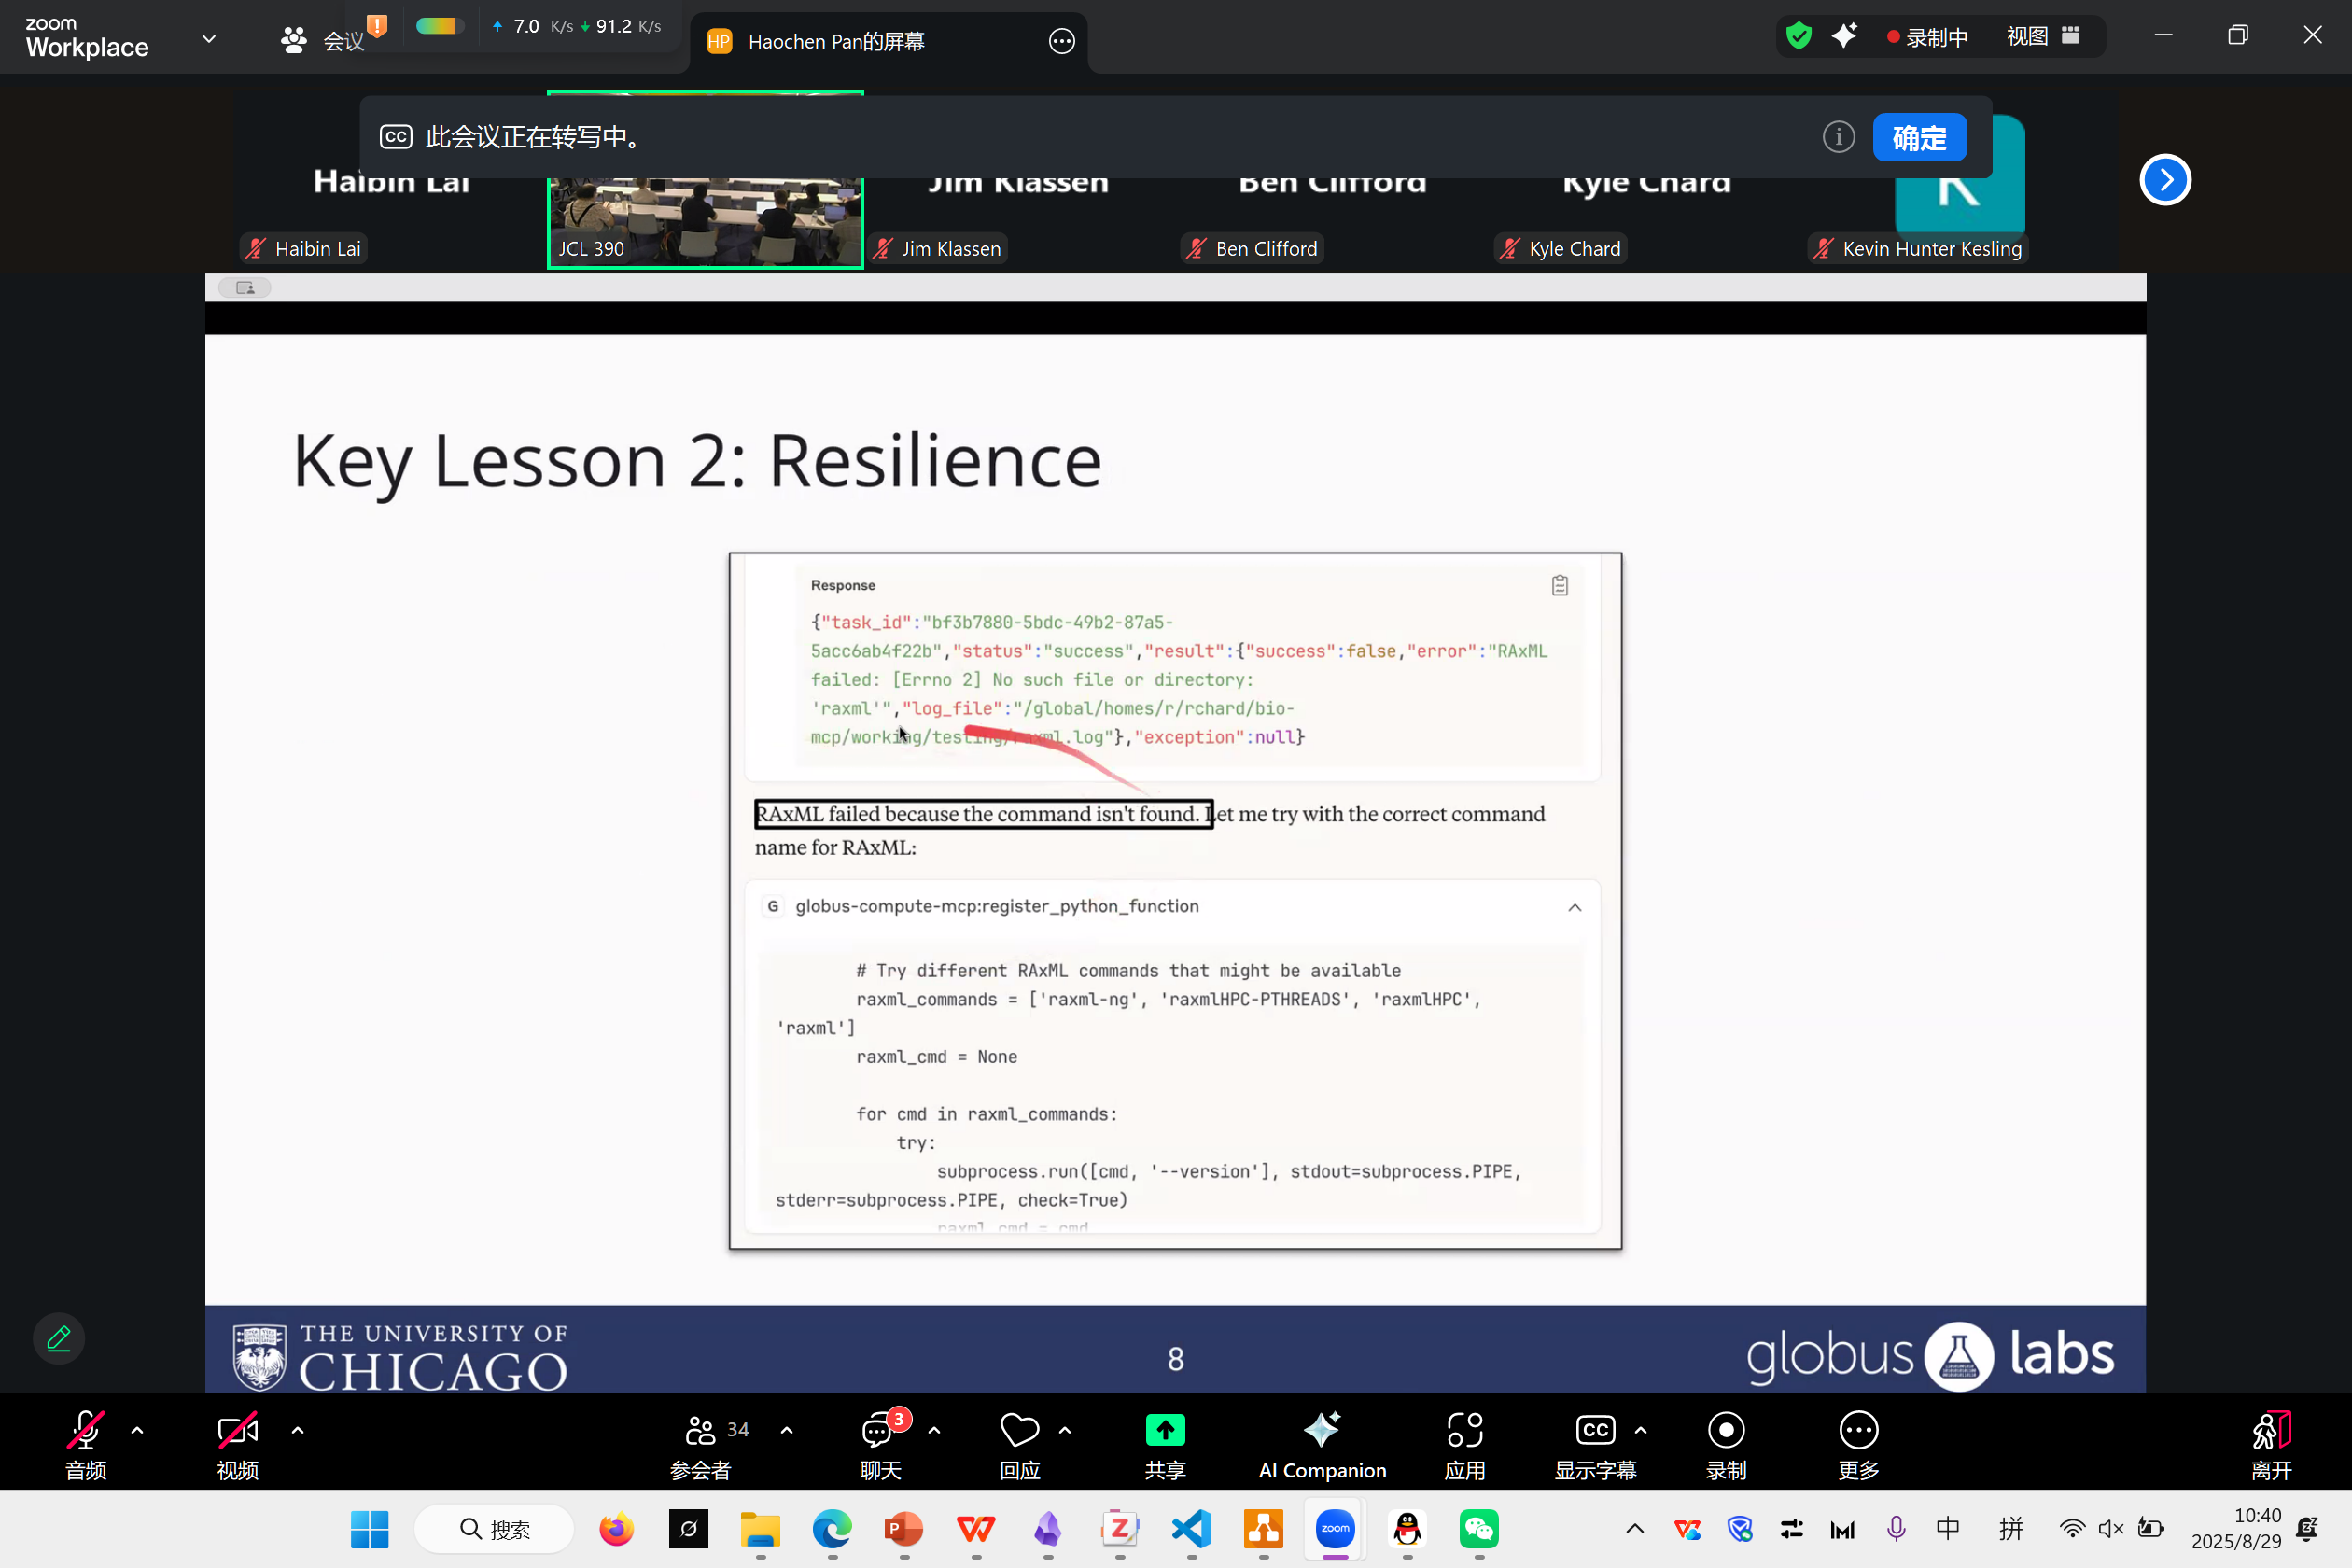This screenshot has width=2352, height=1568.
Task: Expand the audio settings arrow
Action: click(x=137, y=1431)
